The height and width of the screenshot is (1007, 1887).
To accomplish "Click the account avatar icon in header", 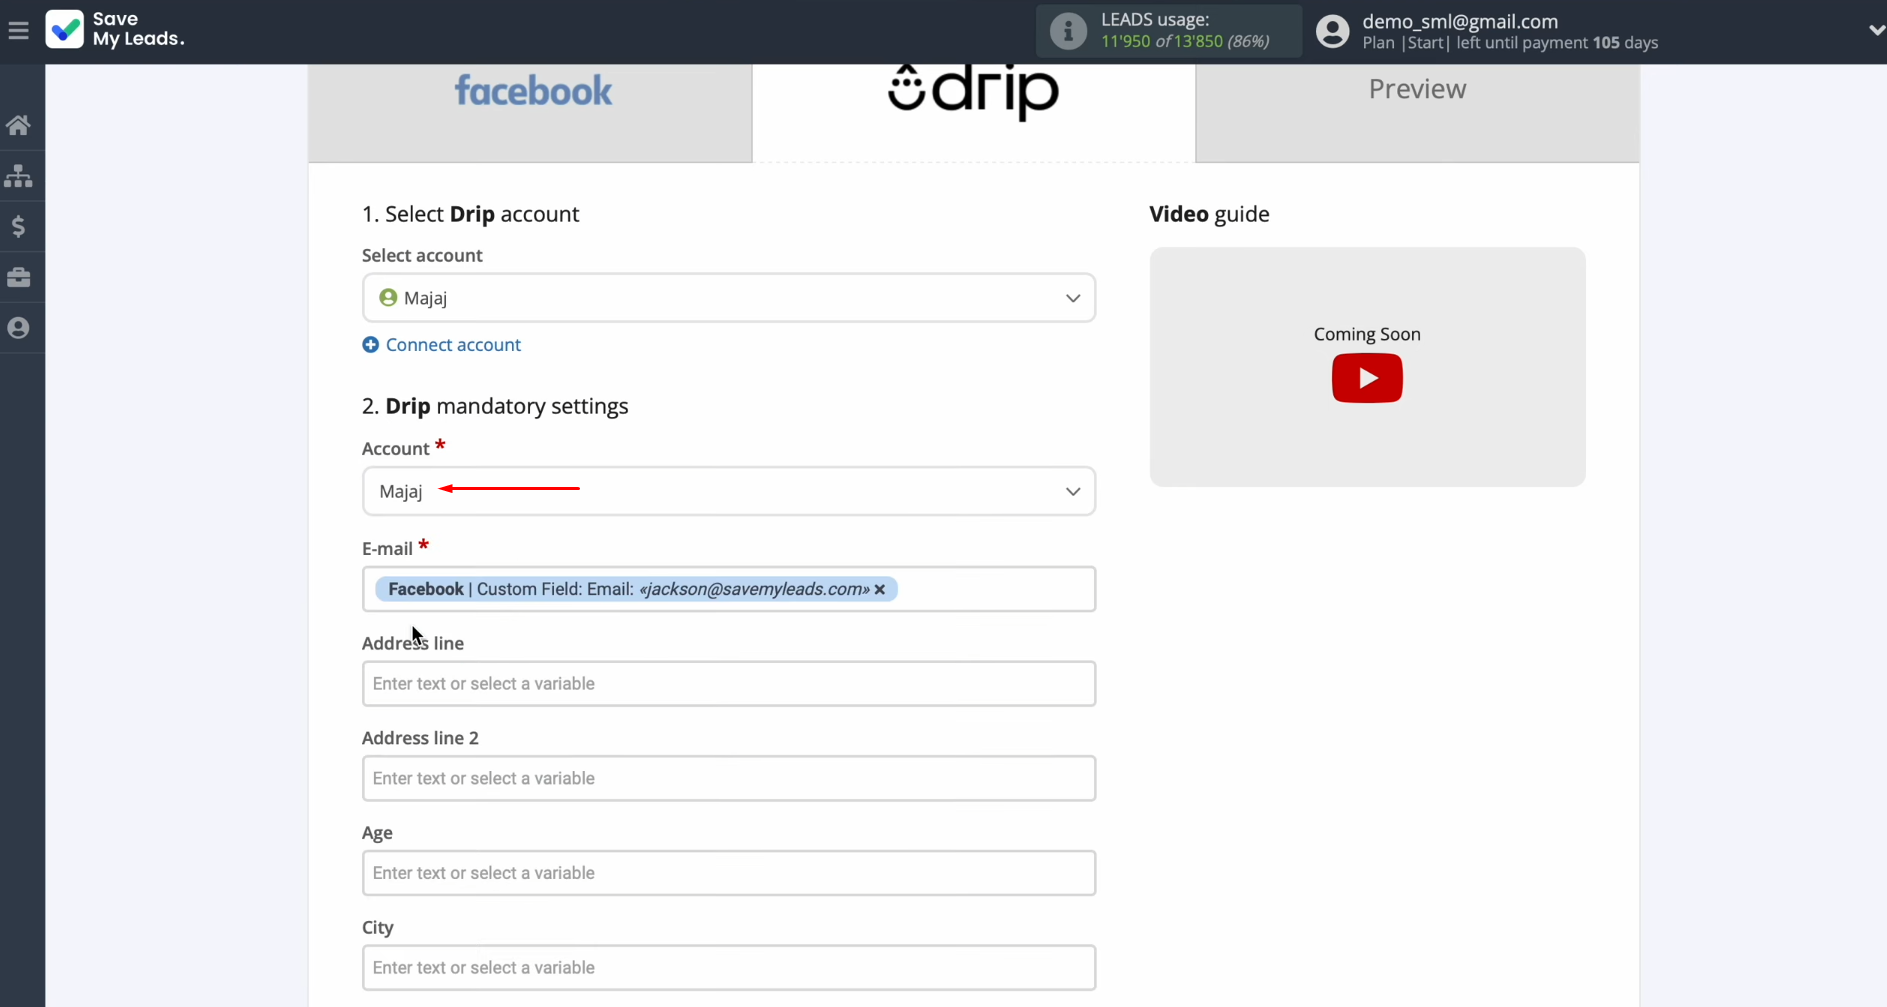I will (x=1332, y=31).
